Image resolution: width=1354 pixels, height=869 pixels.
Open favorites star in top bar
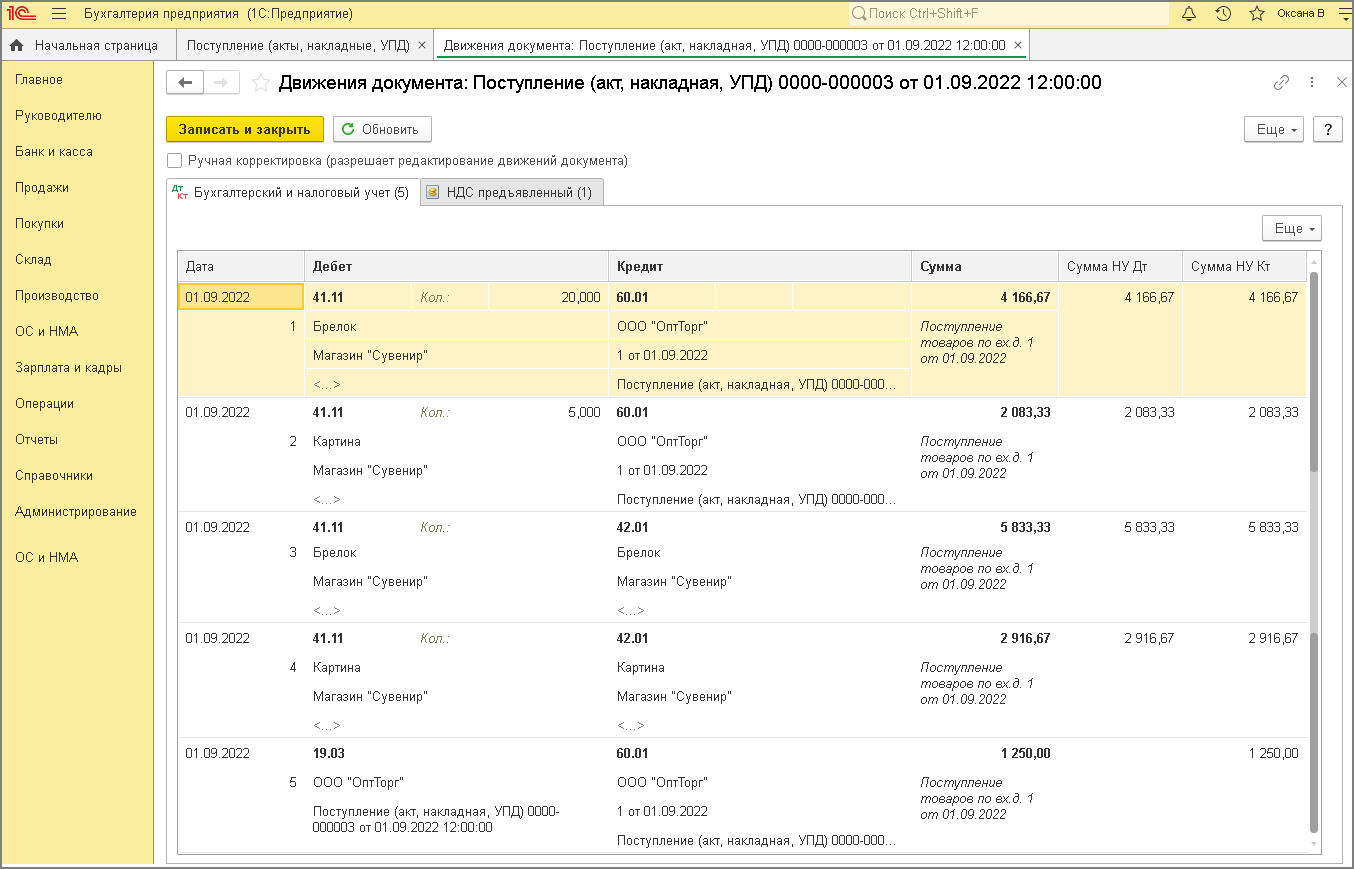[1257, 14]
